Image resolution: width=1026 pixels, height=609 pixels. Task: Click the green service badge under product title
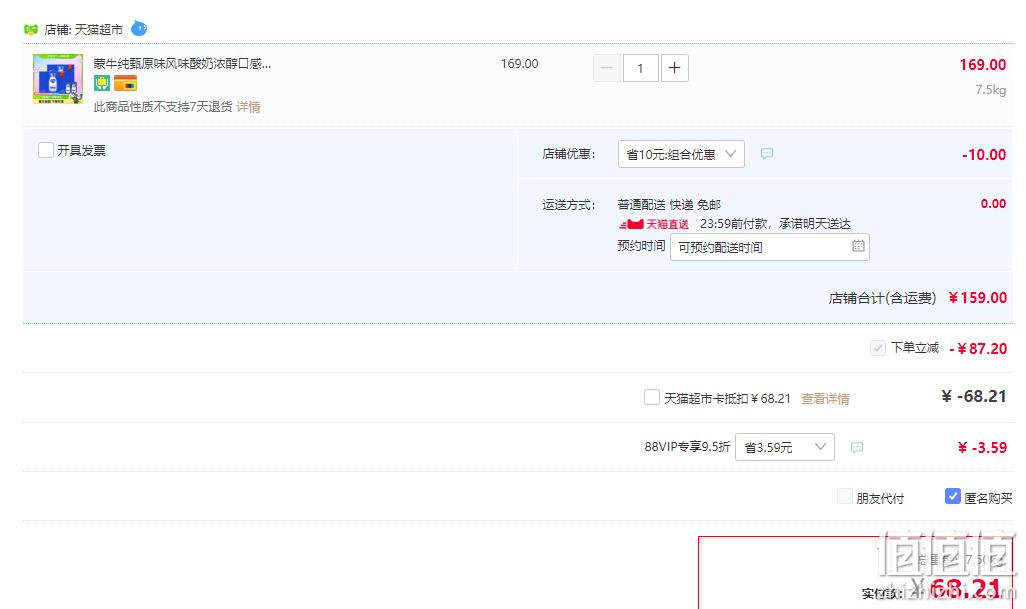[101, 83]
